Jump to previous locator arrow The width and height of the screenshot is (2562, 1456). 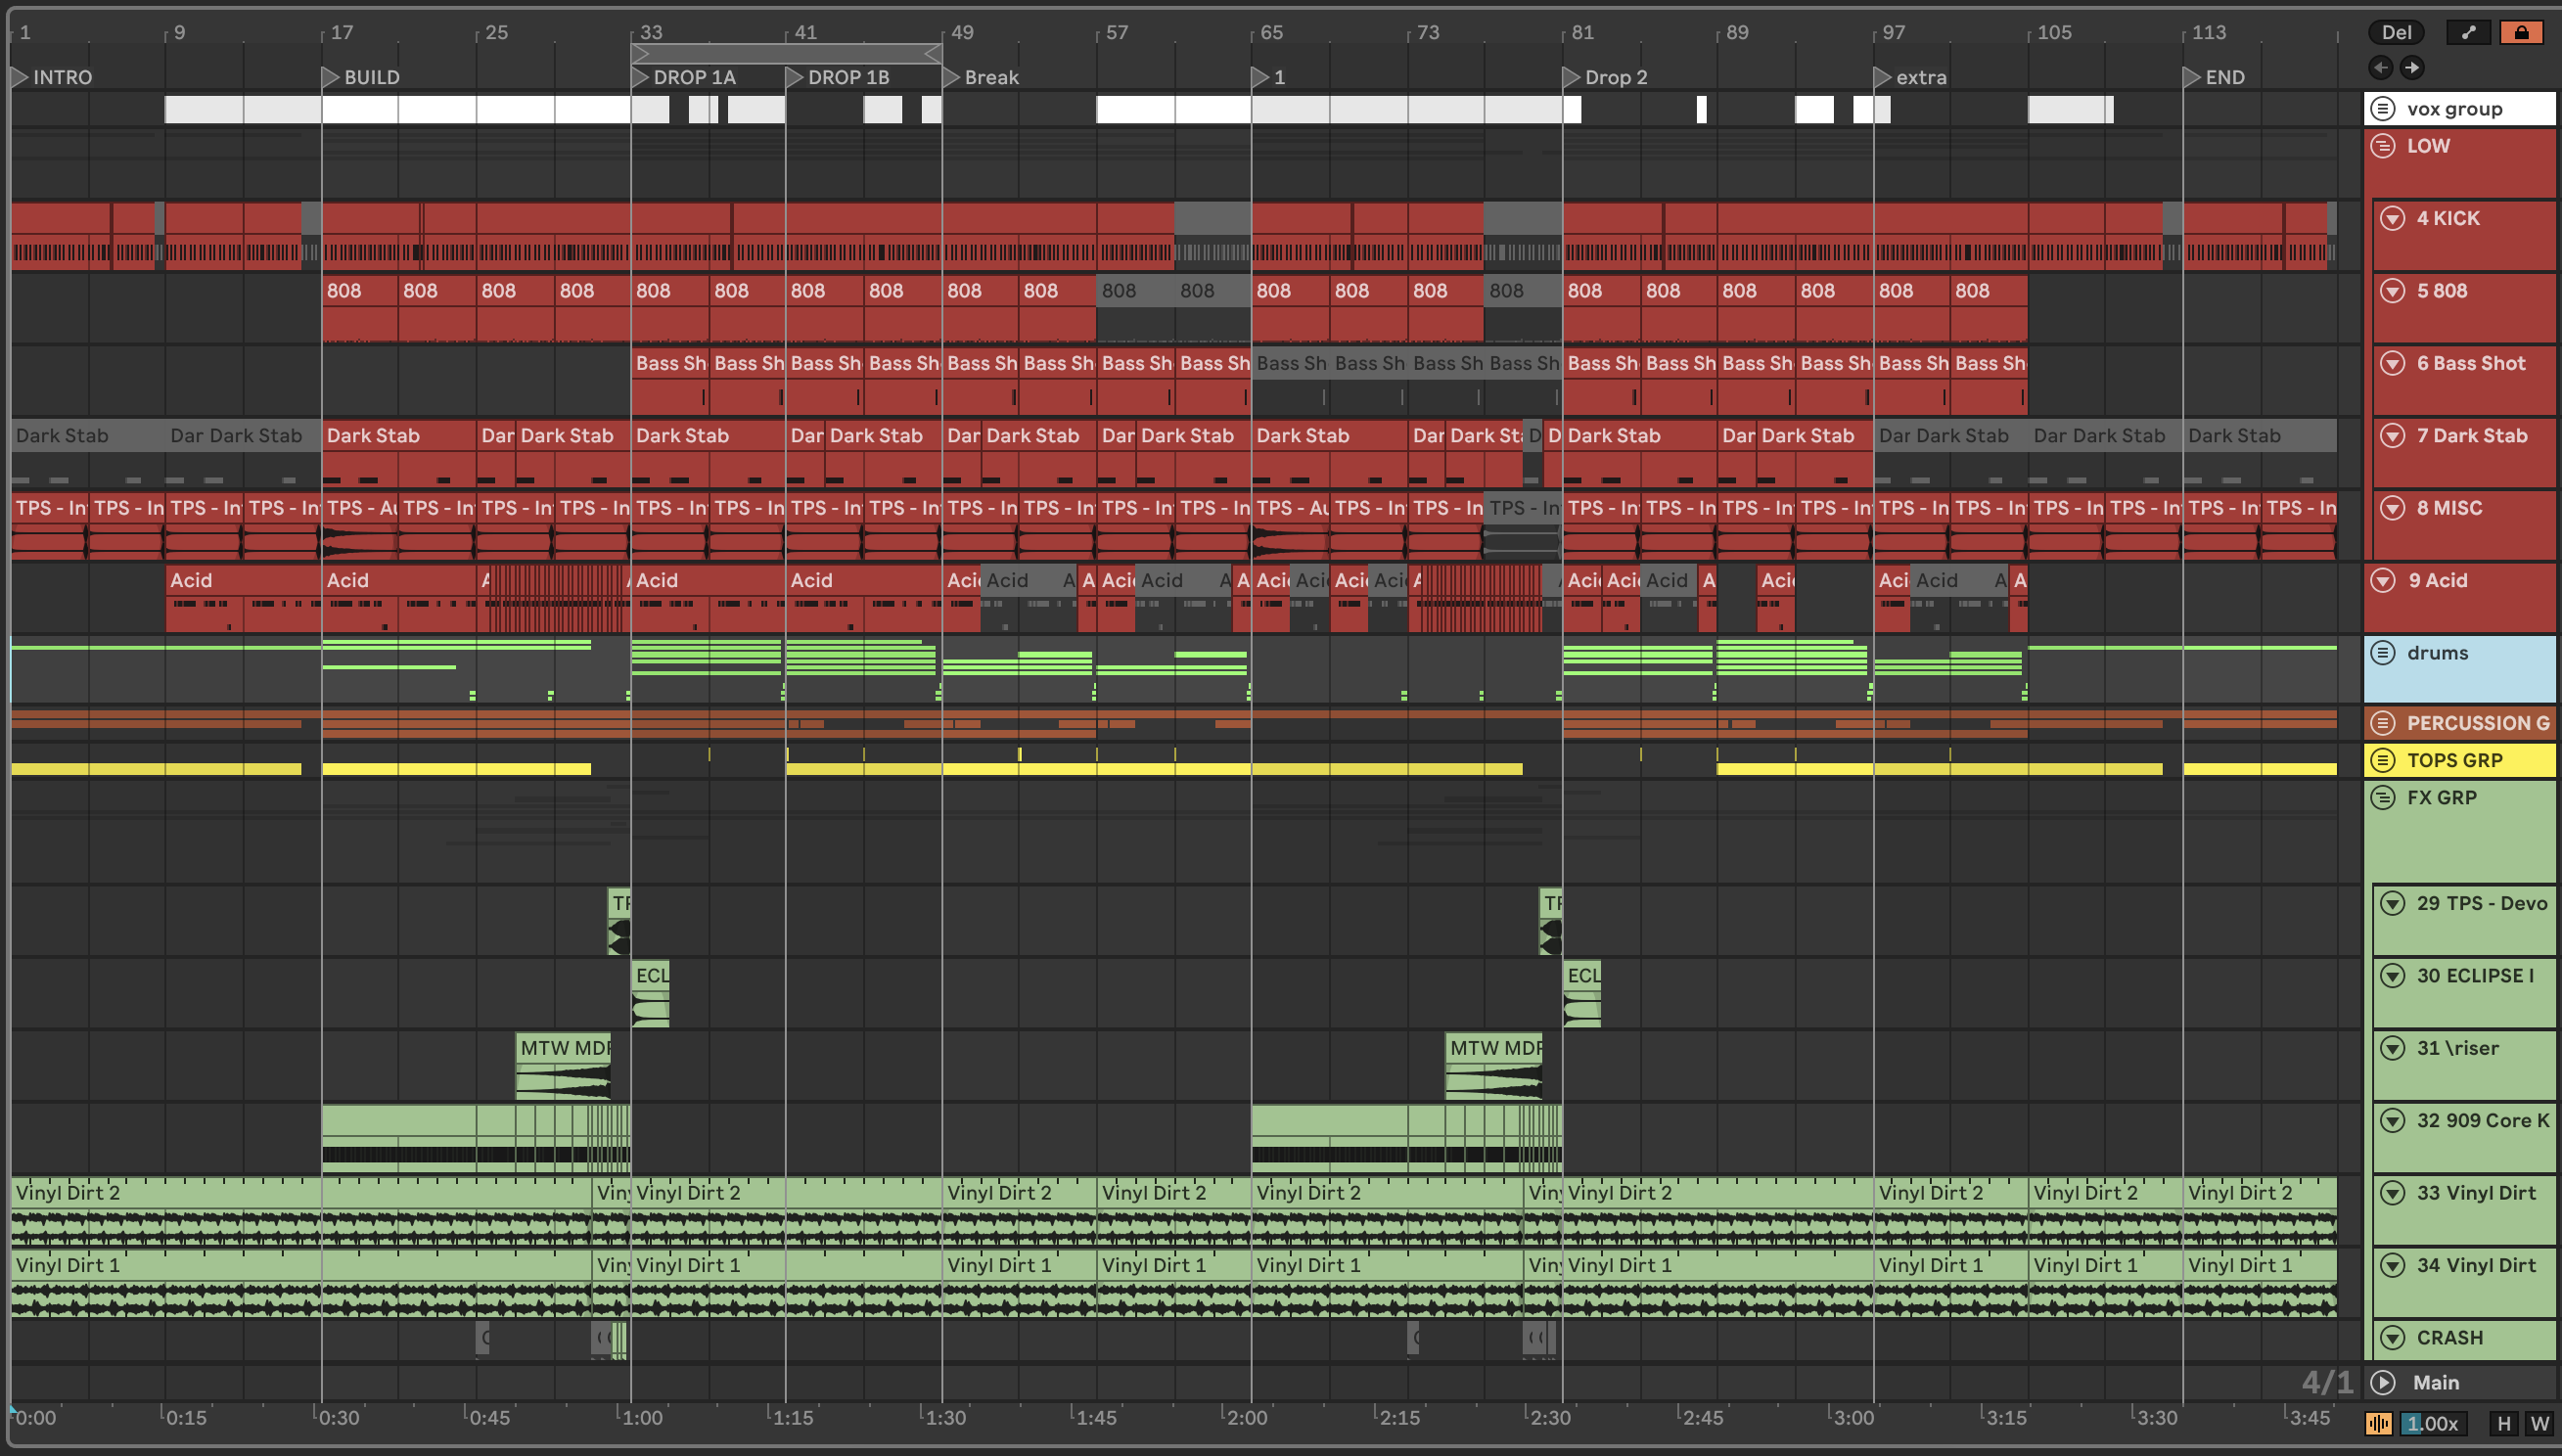point(2380,67)
